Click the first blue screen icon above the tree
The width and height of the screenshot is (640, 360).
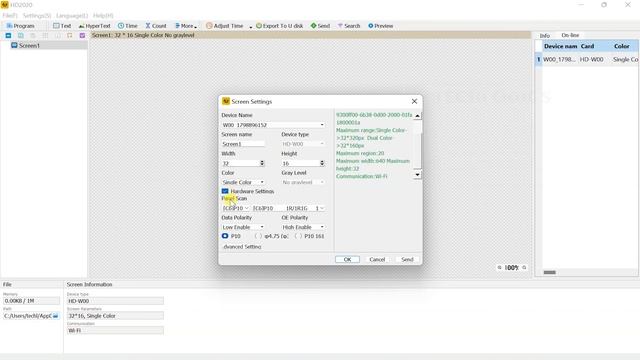(x=8, y=36)
